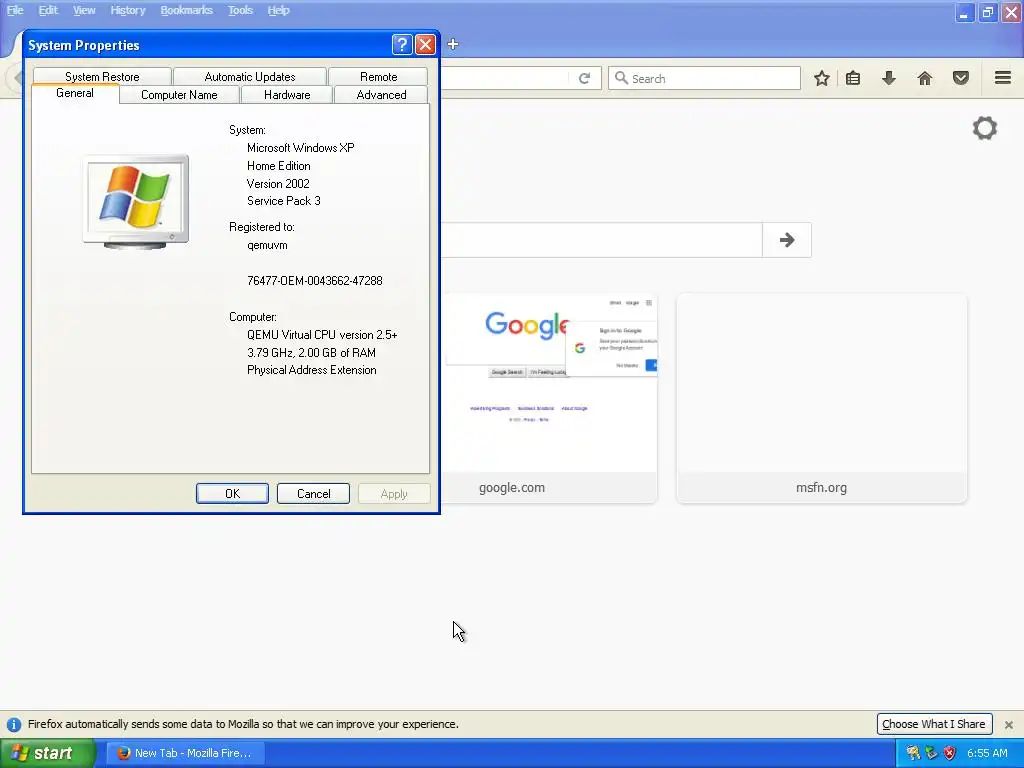Click the Safely Remove Hardware tray icon
This screenshot has width=1024, height=768.
click(931, 753)
